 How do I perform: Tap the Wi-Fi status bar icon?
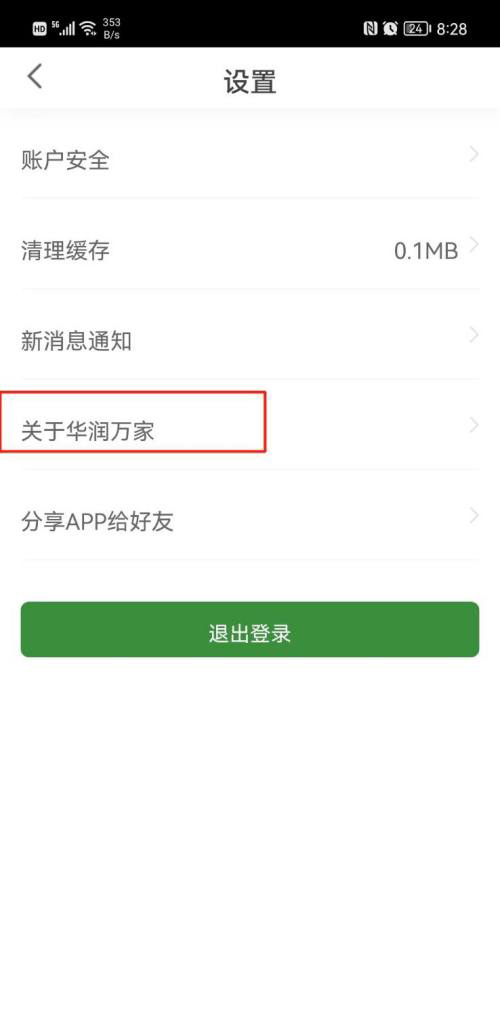pyautogui.click(x=88, y=29)
